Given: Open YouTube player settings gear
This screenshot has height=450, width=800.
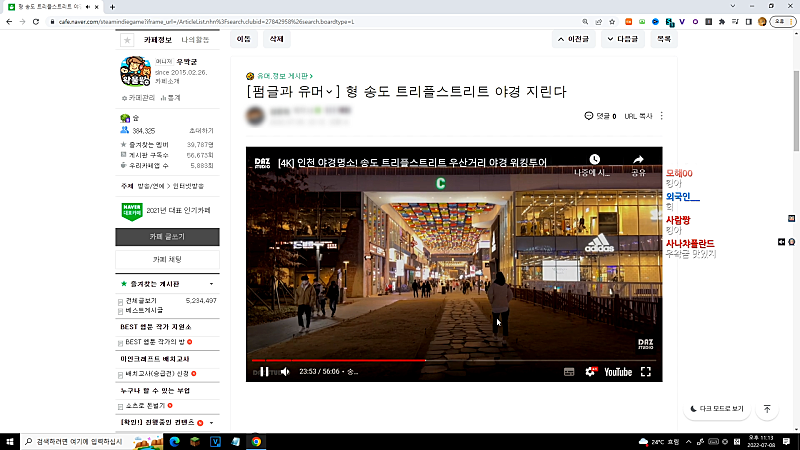Looking at the screenshot, I should pos(590,371).
